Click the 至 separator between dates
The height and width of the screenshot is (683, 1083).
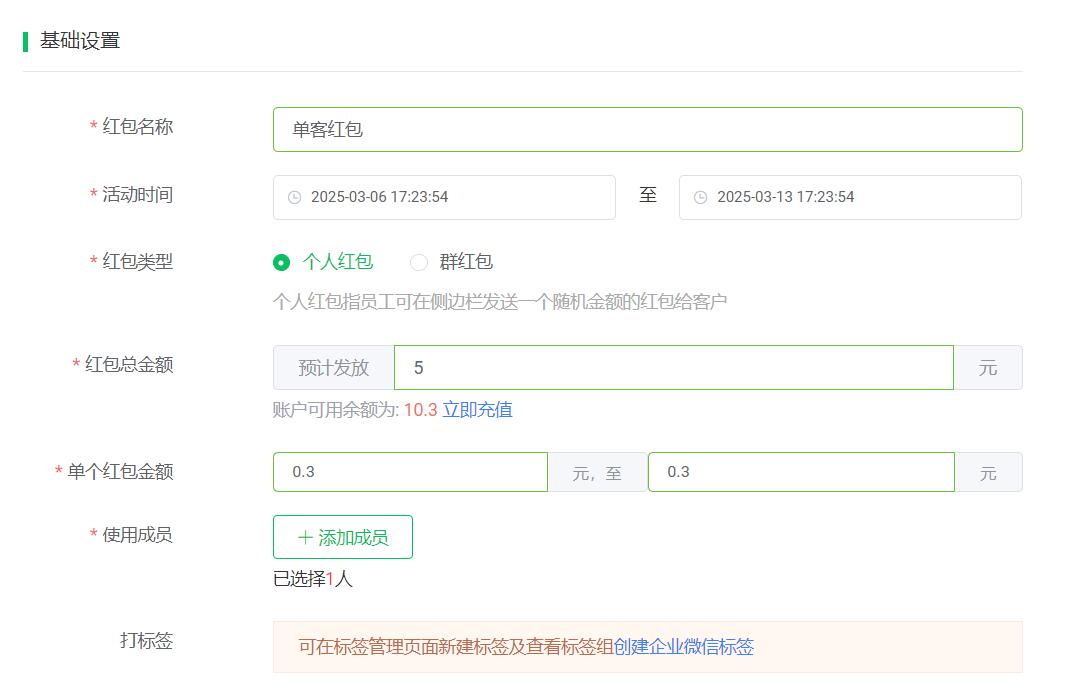tap(648, 195)
